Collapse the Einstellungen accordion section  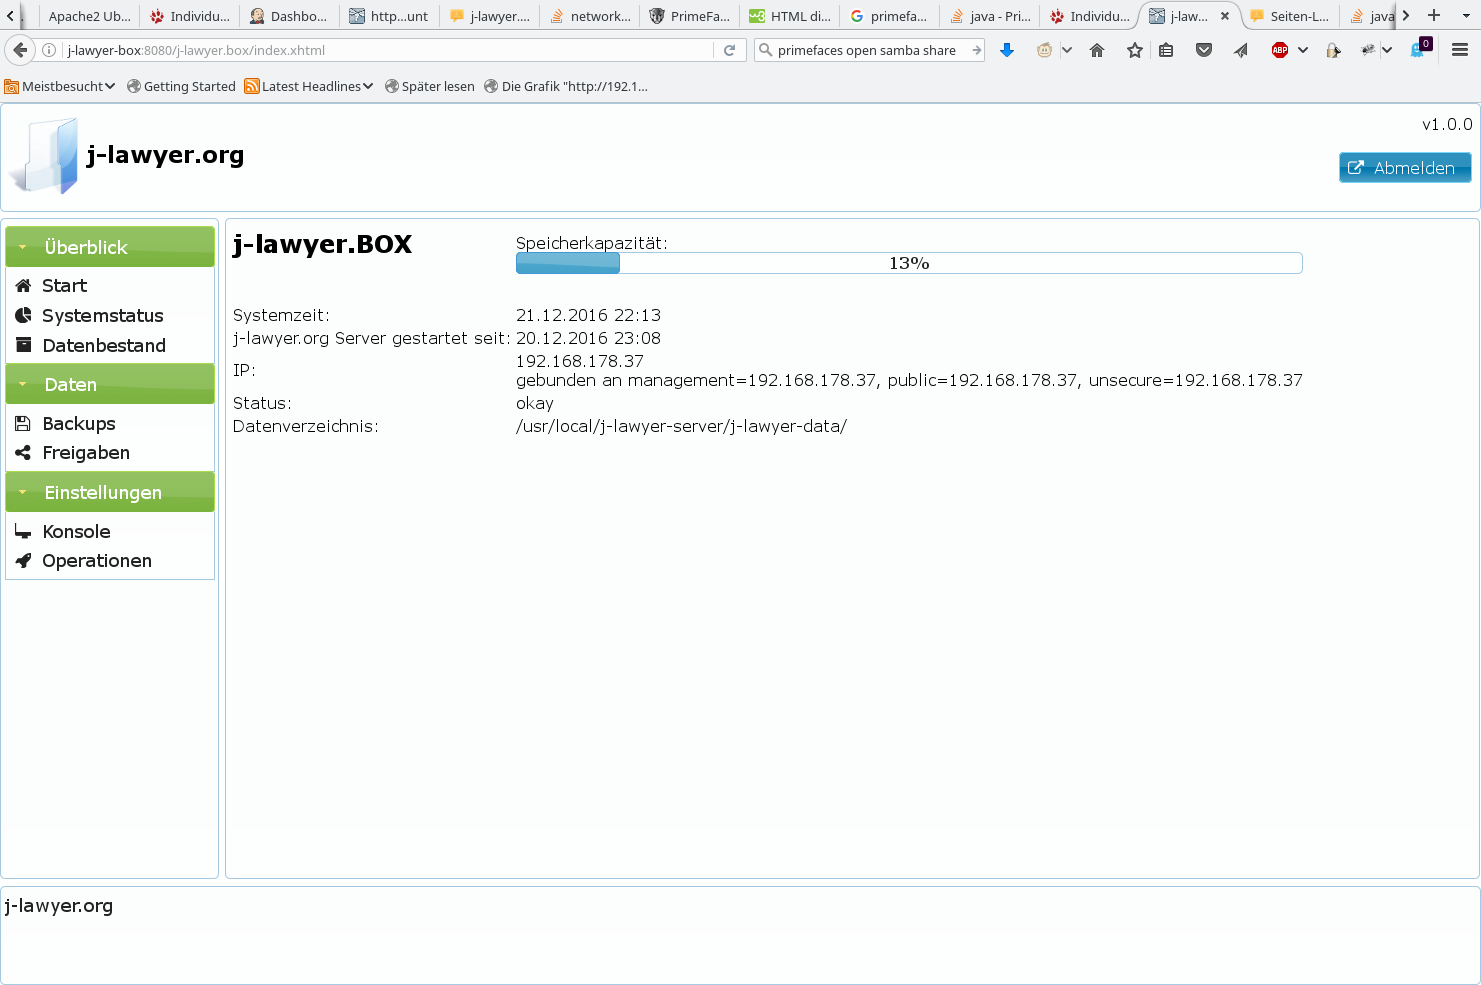(110, 492)
